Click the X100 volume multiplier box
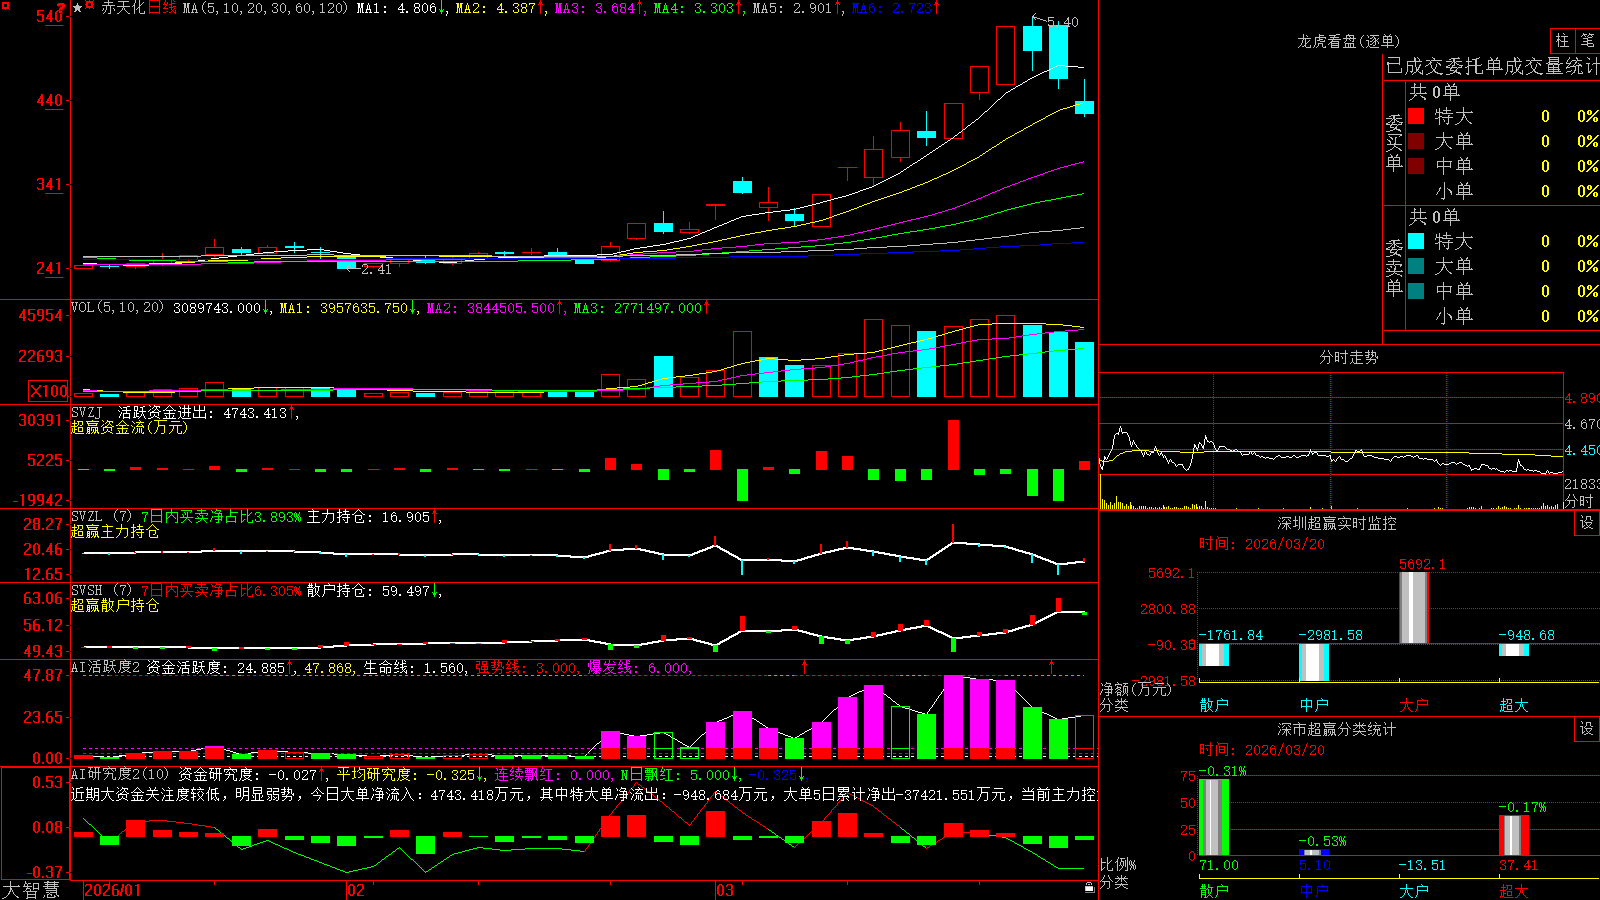The image size is (1600, 900). click(49, 391)
